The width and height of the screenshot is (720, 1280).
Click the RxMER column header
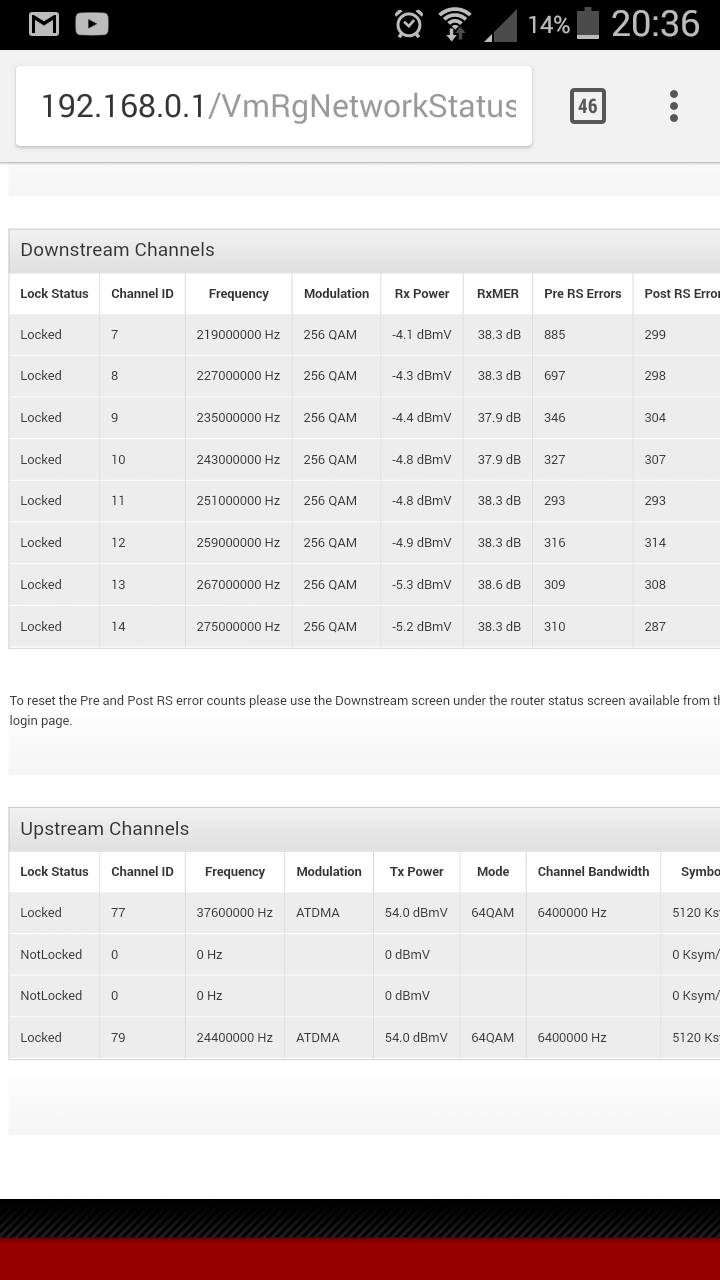pyautogui.click(x=498, y=294)
